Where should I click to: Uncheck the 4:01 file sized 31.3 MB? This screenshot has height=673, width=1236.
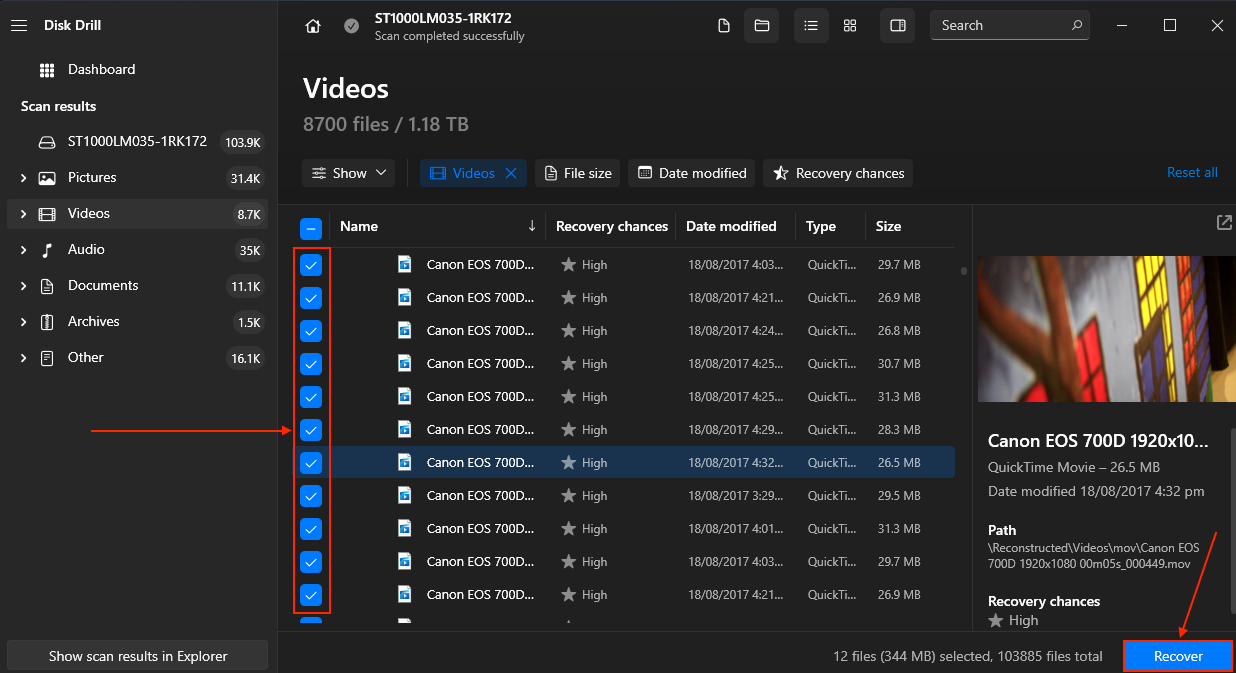tap(311, 529)
